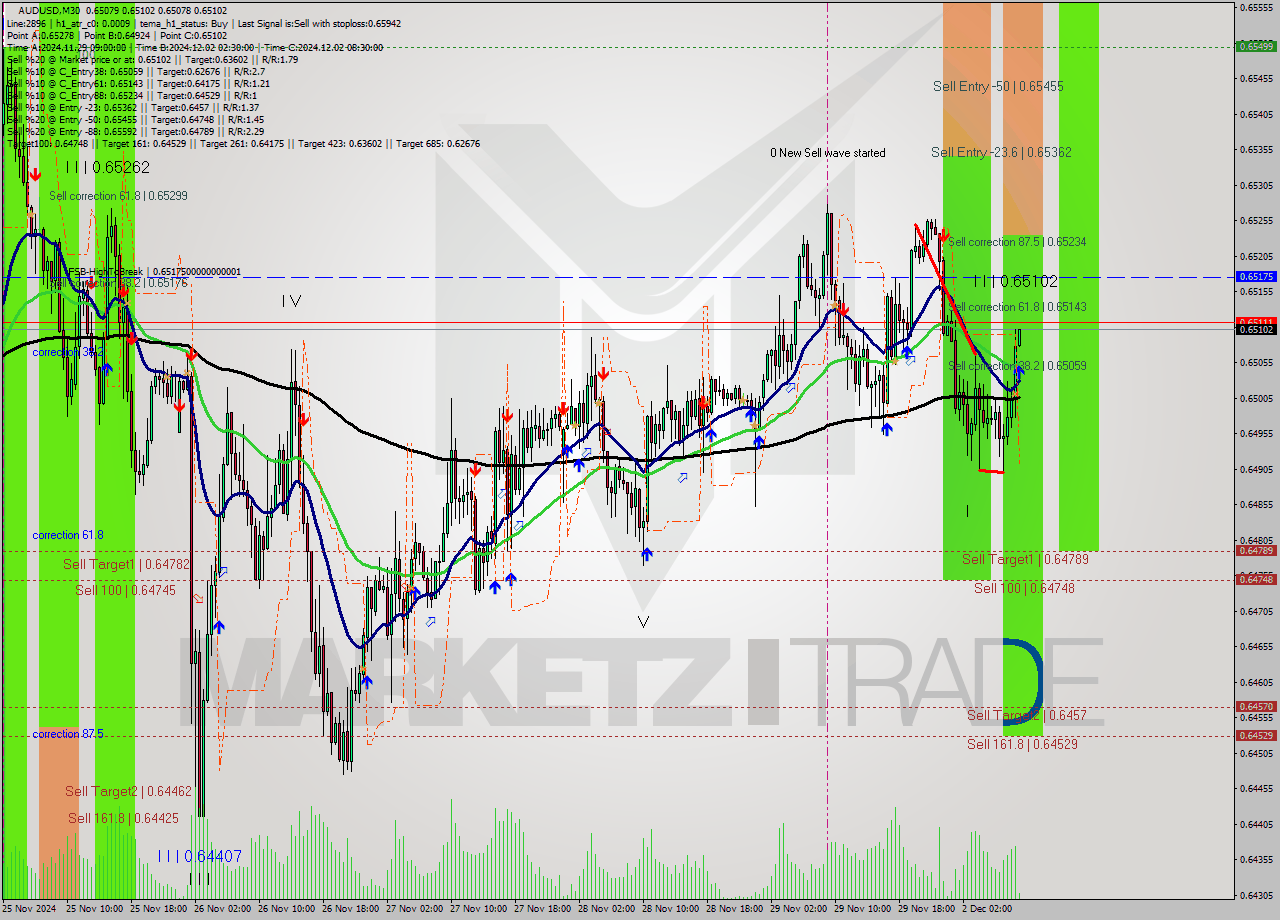Screen dimensions: 1280x920
Task: Click the blue 'correction 87.5' label
Action: point(67,734)
